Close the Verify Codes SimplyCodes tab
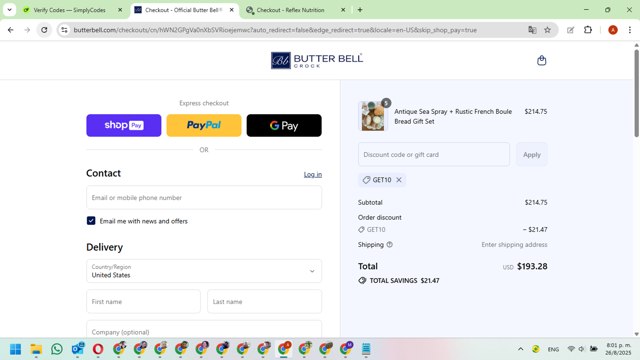Image resolution: width=640 pixels, height=360 pixels. tap(120, 10)
